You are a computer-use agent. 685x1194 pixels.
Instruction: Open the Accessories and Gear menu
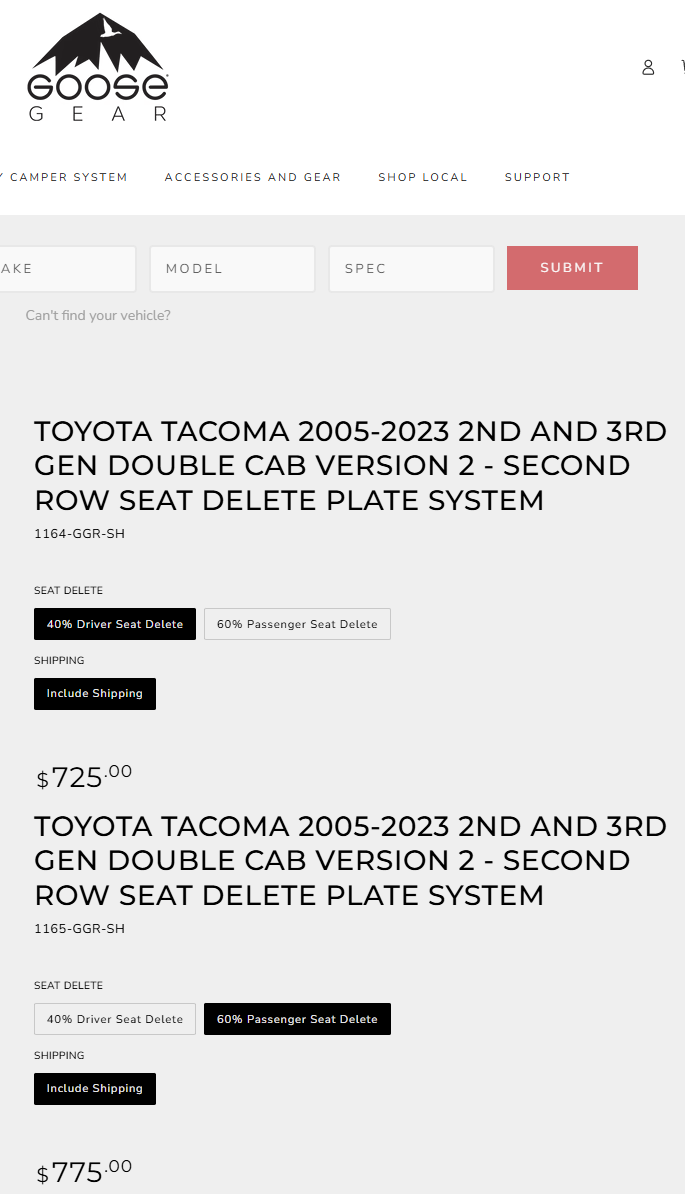[253, 177]
